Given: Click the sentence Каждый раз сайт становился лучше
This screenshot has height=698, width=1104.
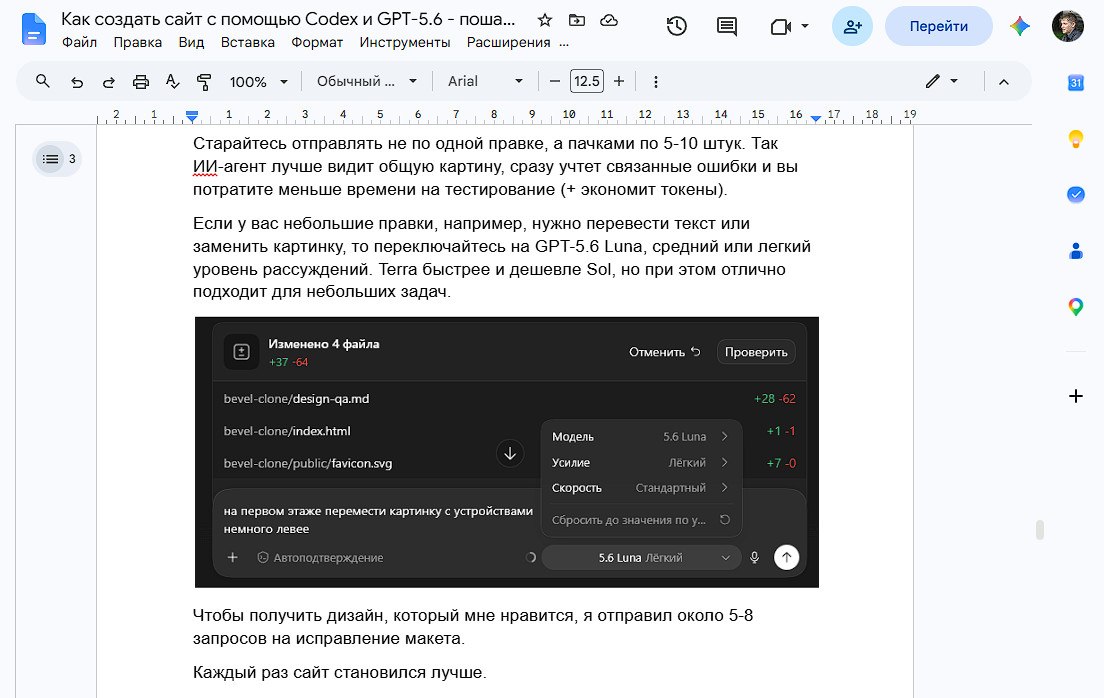Looking at the screenshot, I should 340,673.
